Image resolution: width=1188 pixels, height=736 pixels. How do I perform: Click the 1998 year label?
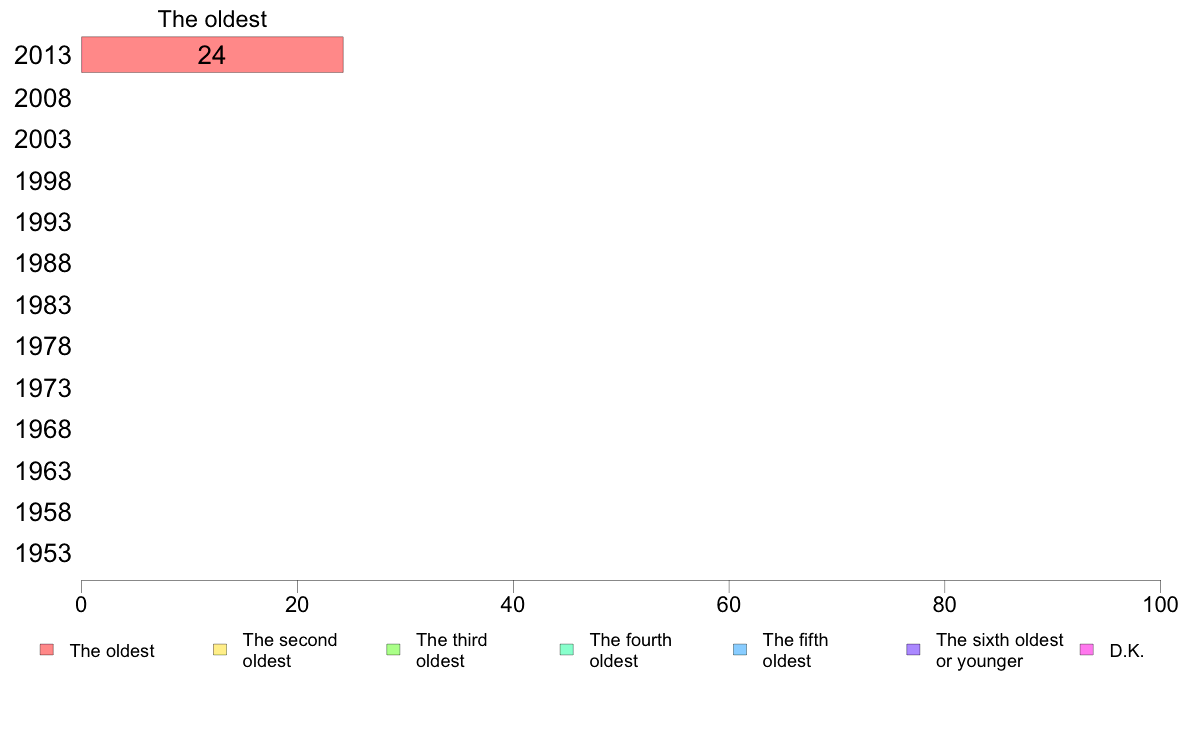click(x=42, y=181)
